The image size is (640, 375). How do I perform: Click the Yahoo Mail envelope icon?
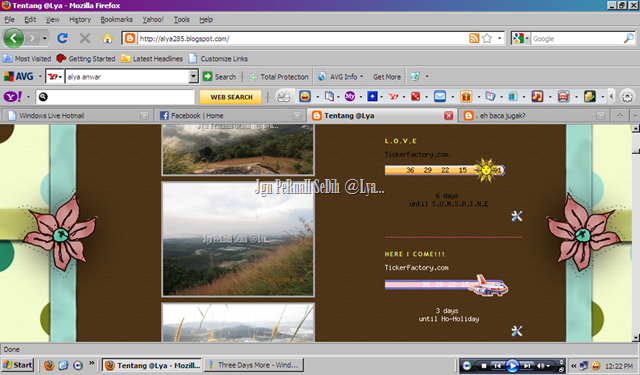[440, 97]
